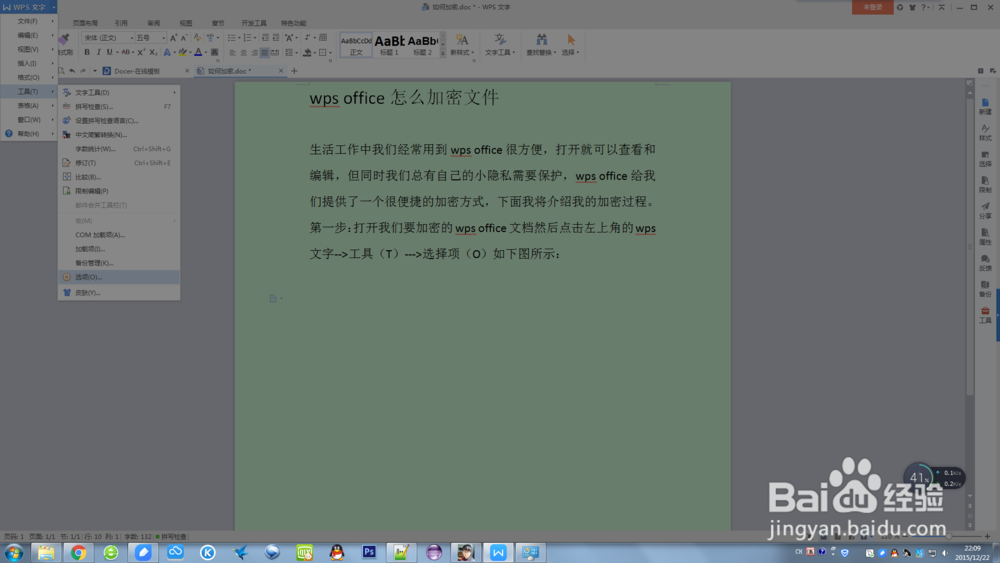Open 新建 in right sidebar
This screenshot has height=563, width=1000.
985,106
